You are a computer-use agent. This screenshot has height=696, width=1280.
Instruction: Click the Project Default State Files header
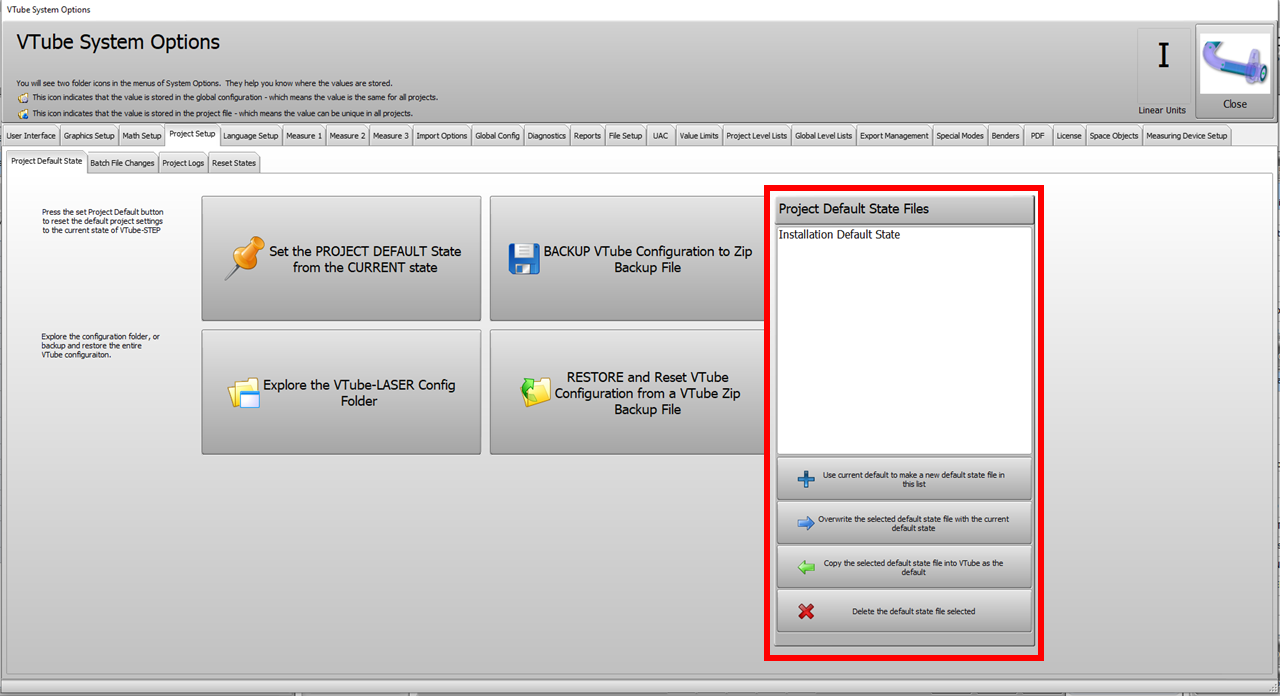point(904,209)
